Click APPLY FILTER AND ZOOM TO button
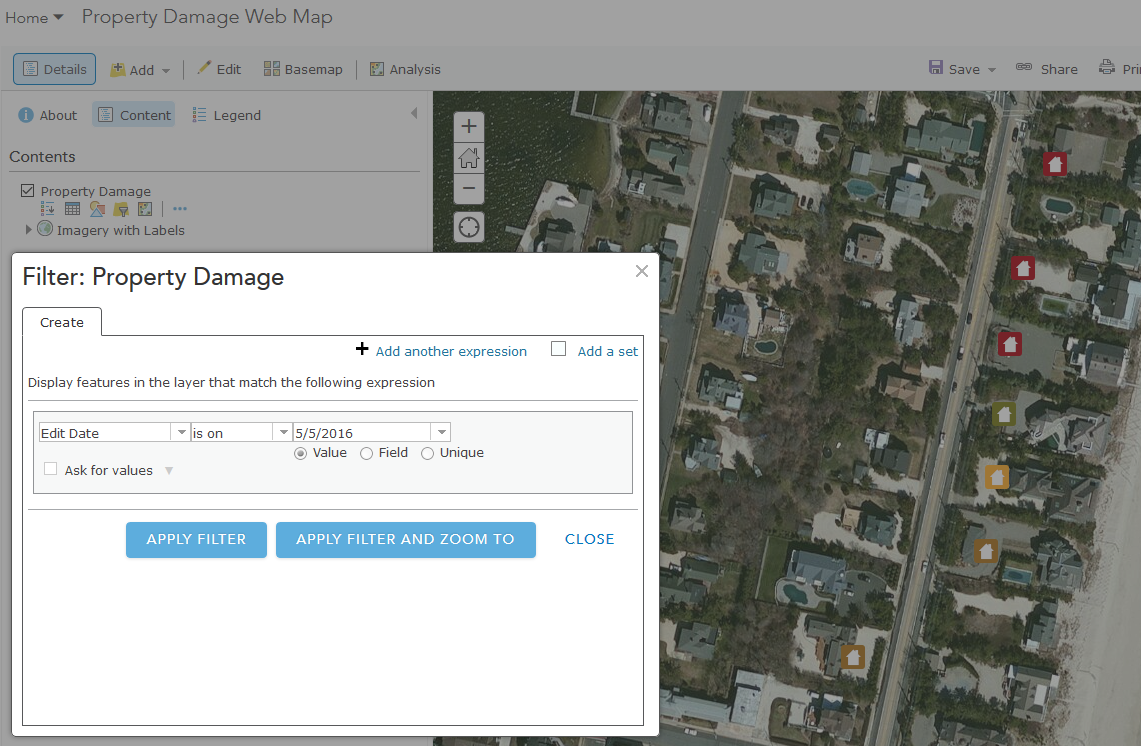The height and width of the screenshot is (746, 1141). click(405, 539)
